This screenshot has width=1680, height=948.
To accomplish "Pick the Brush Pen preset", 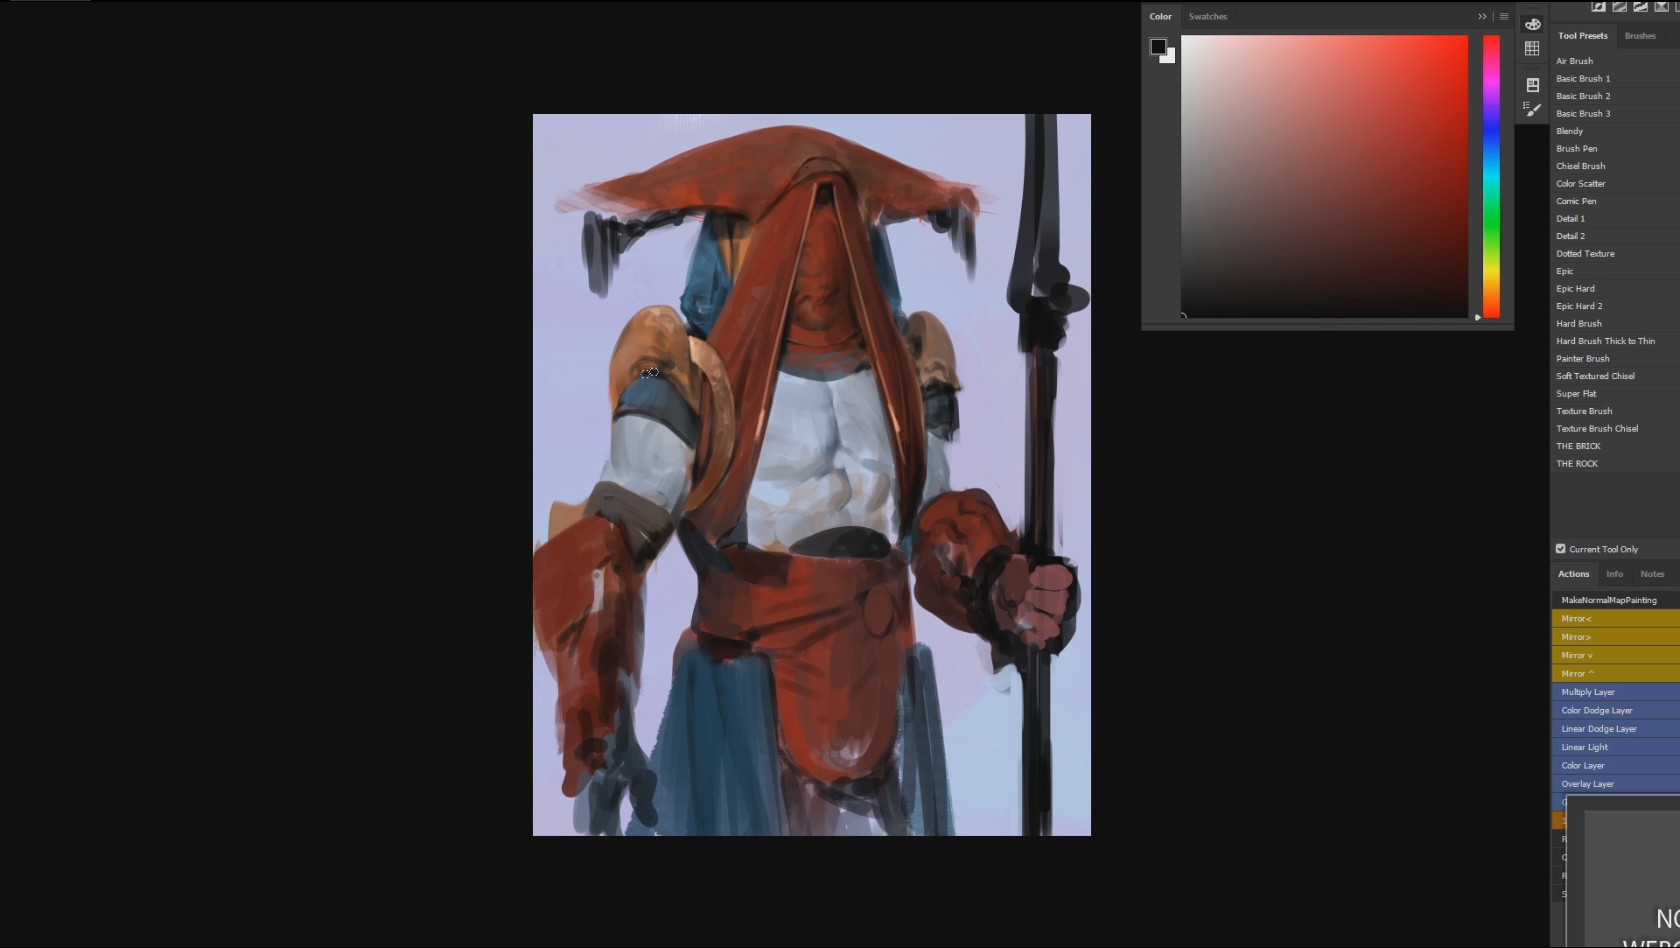I will pos(1616,149).
